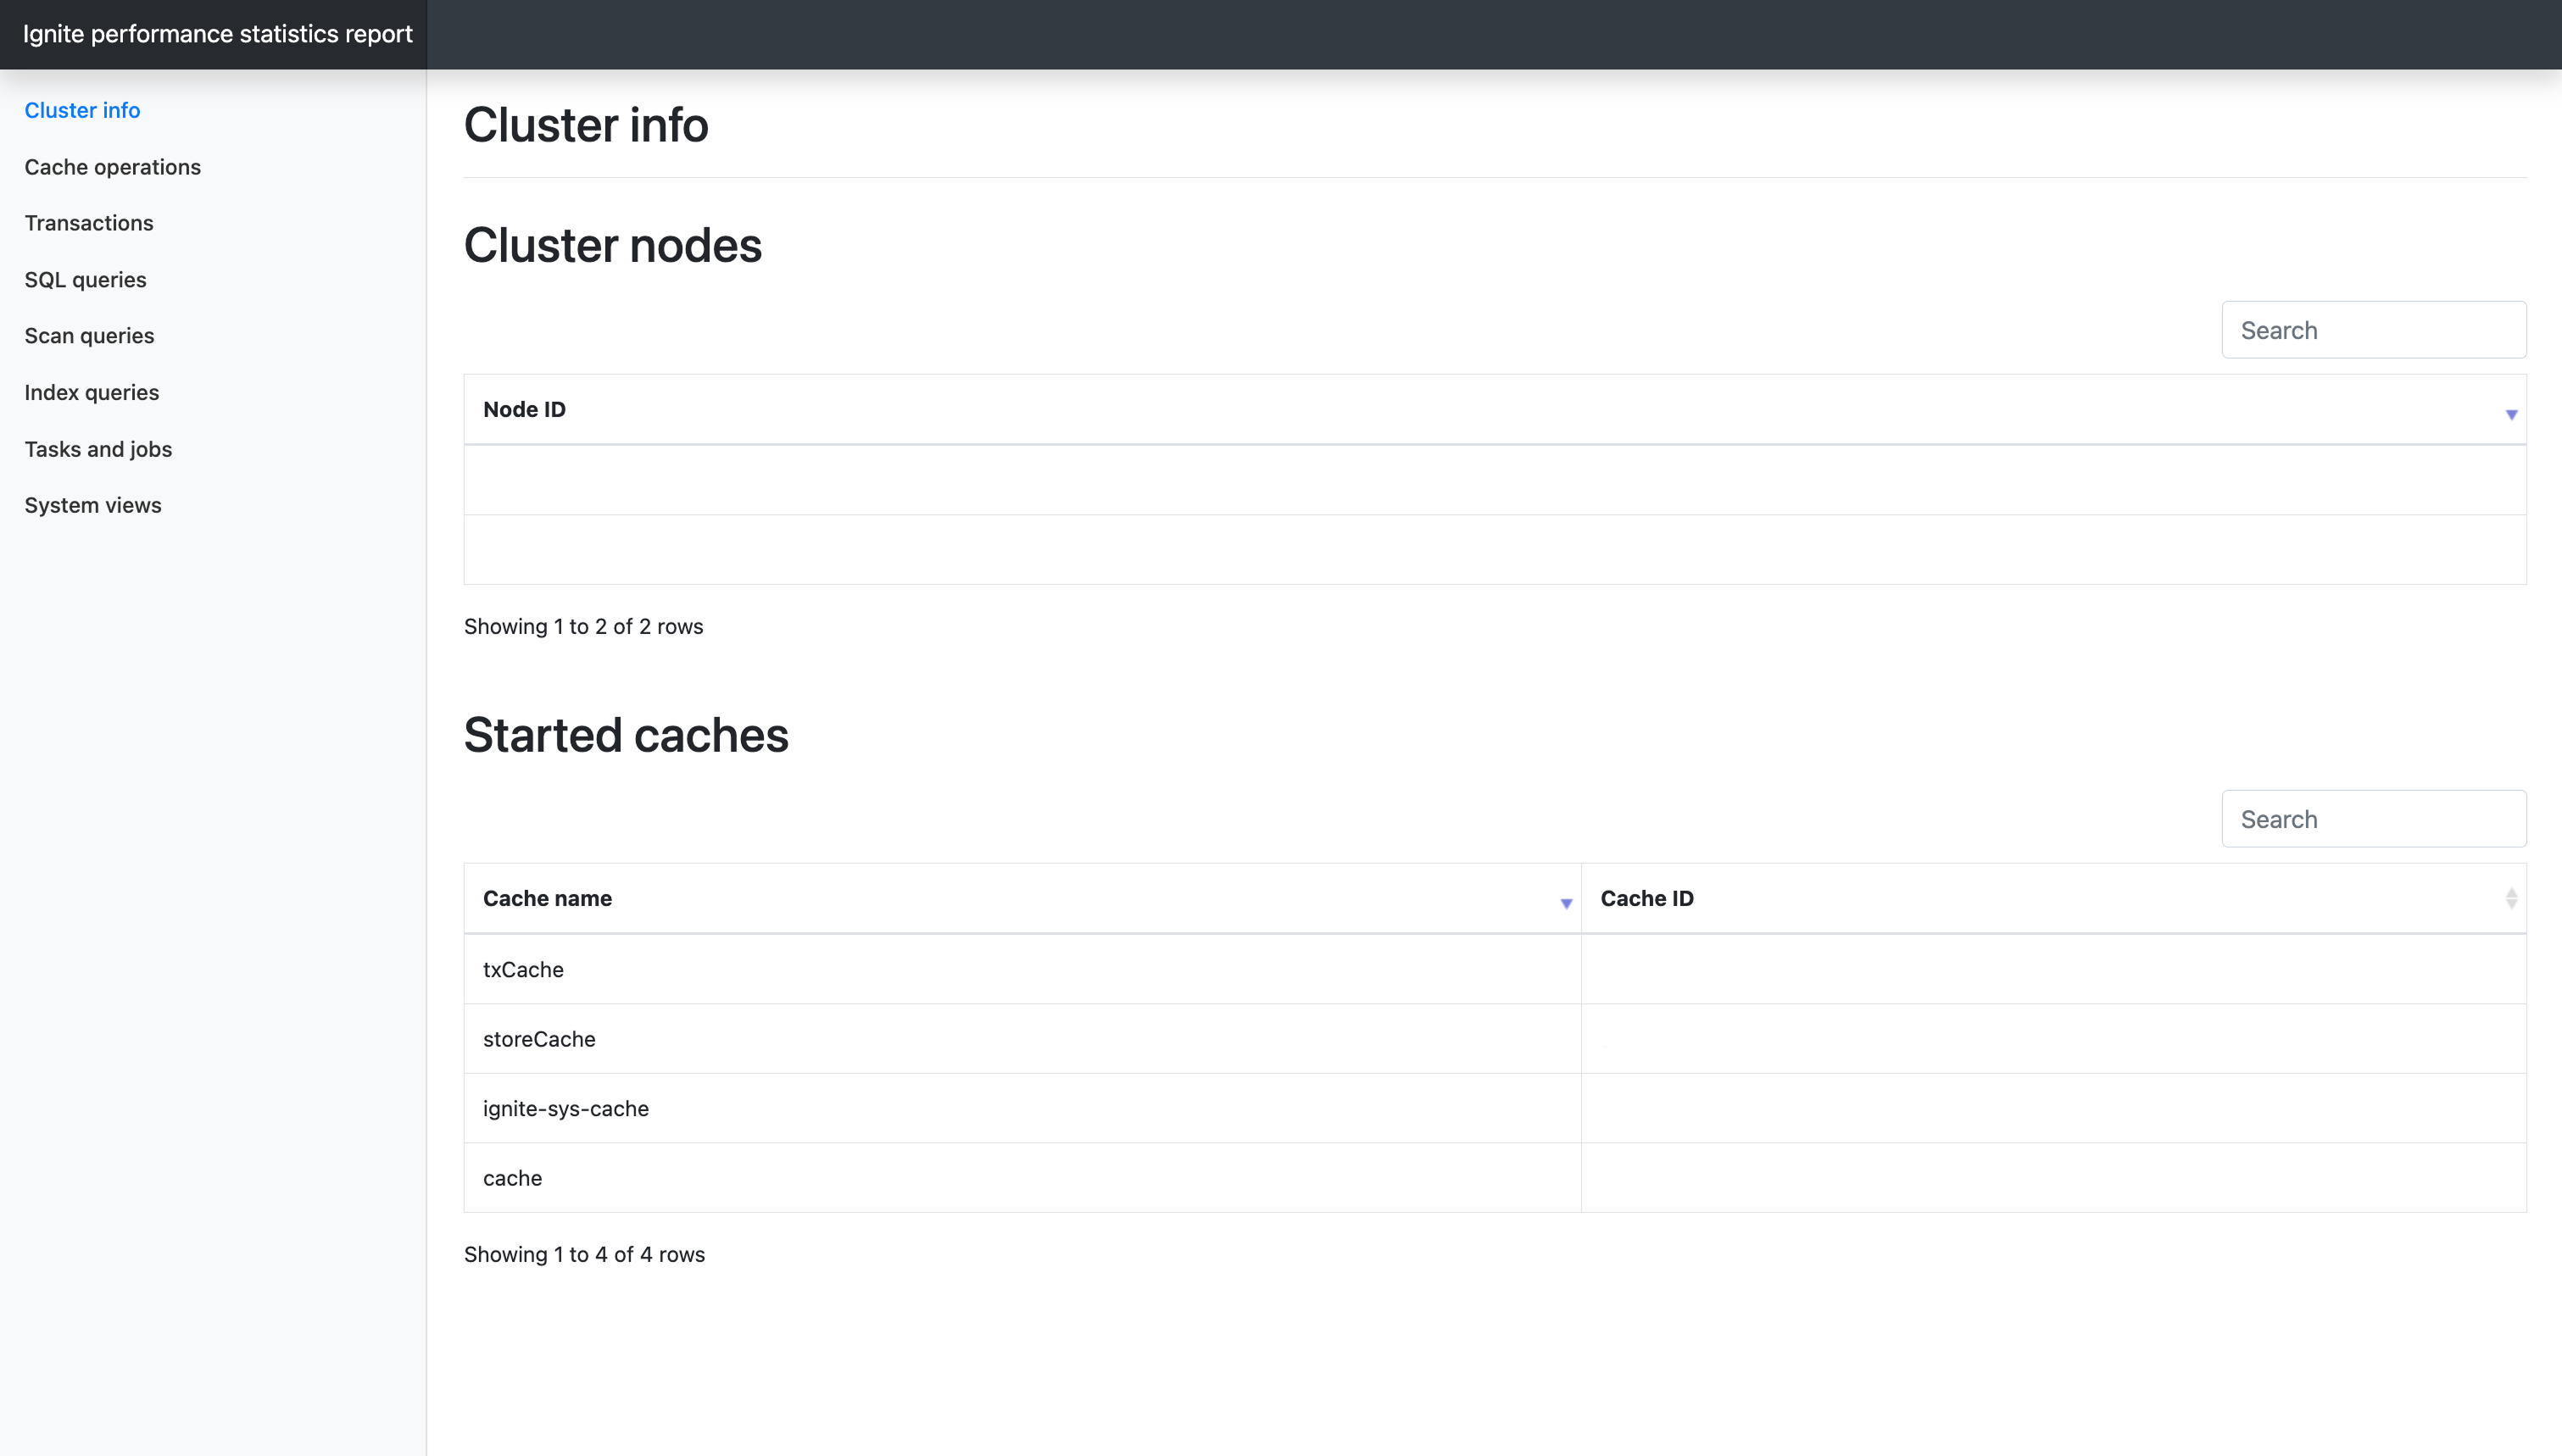
Task: Open SQL queries page
Action: (x=85, y=280)
